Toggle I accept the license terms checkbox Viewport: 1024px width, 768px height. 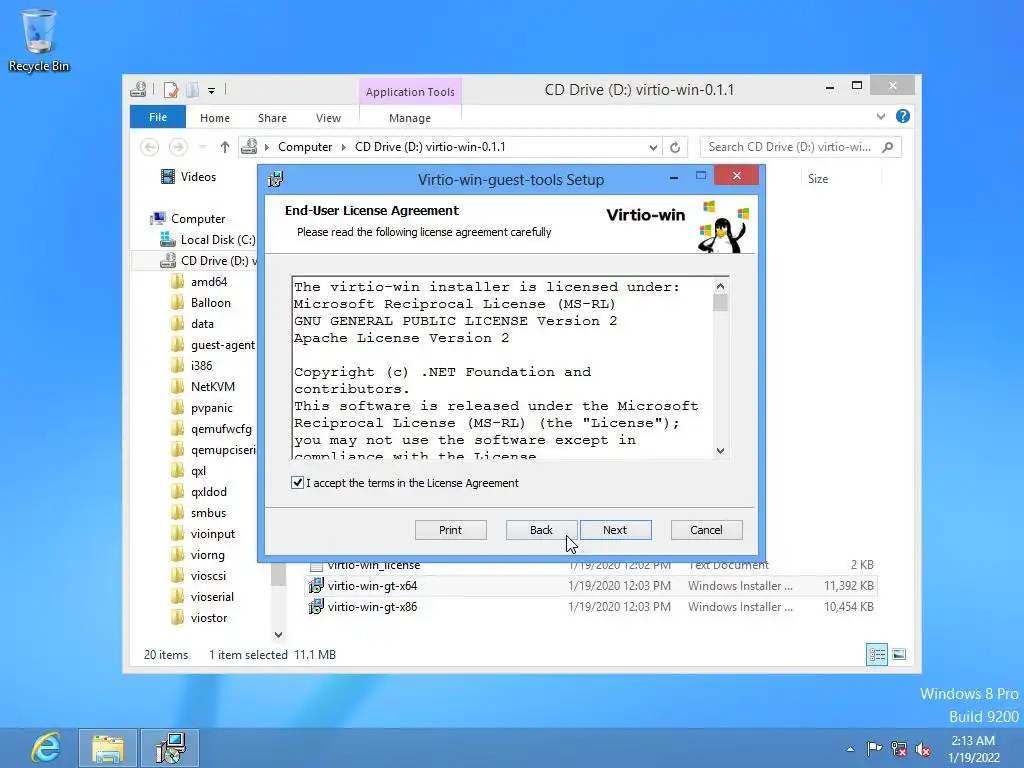(x=297, y=483)
